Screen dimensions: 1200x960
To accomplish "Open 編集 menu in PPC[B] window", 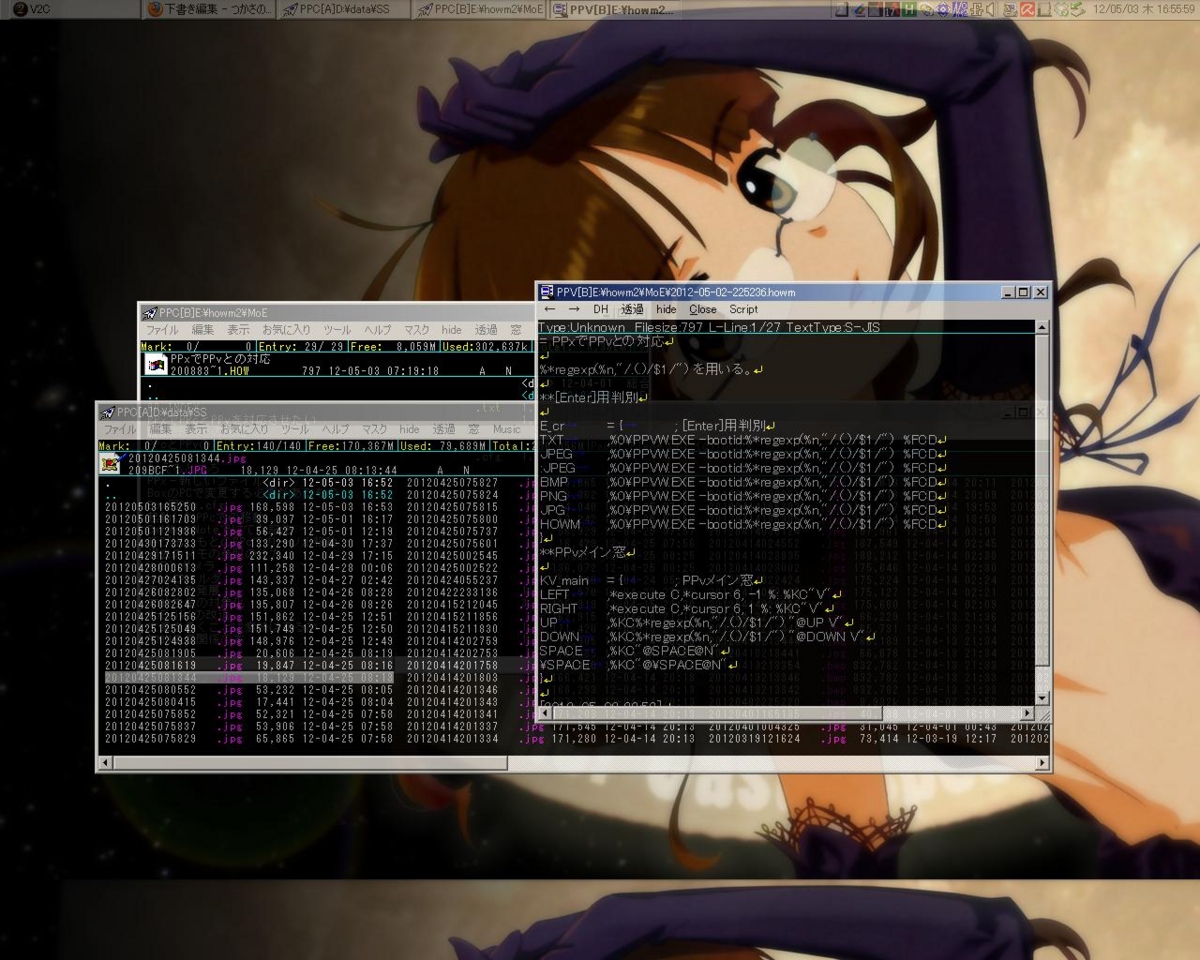I will click(203, 330).
